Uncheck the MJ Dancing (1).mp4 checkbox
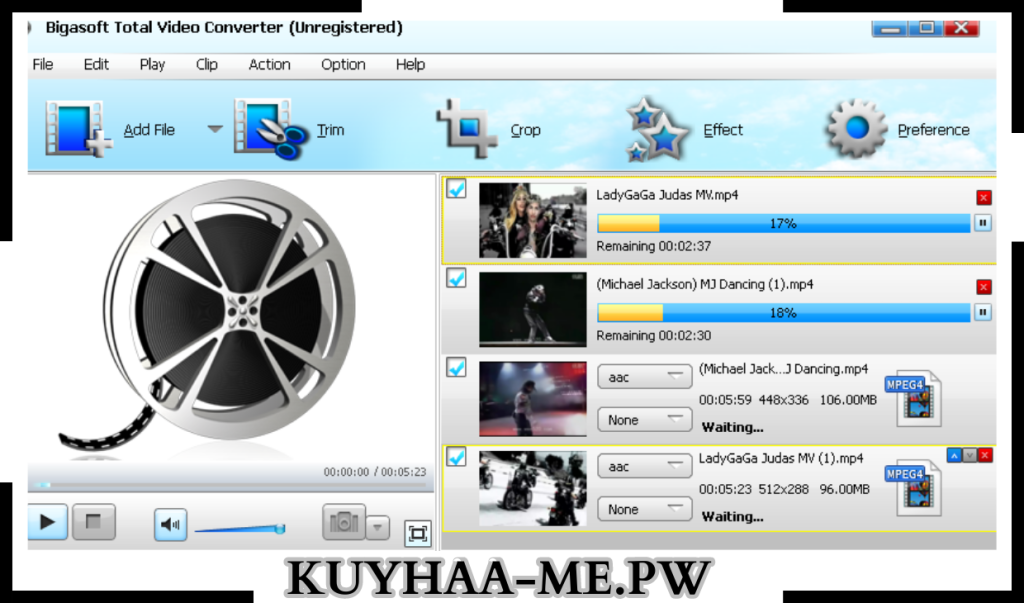1024x603 pixels. point(456,278)
